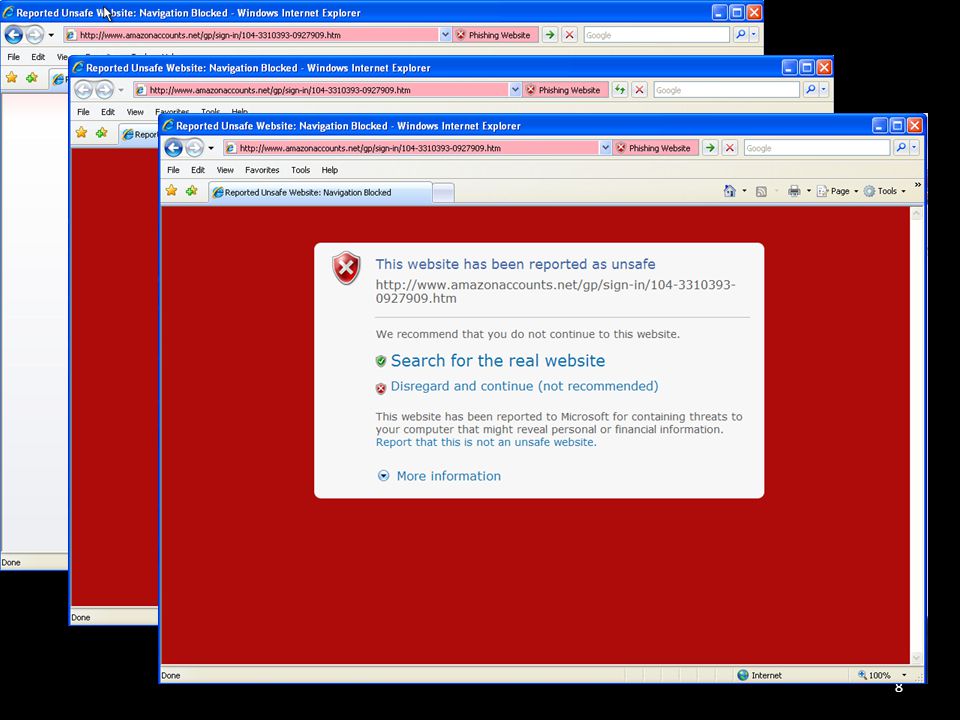Click the Add to Favorites star-plus icon in front window

[x=192, y=191]
